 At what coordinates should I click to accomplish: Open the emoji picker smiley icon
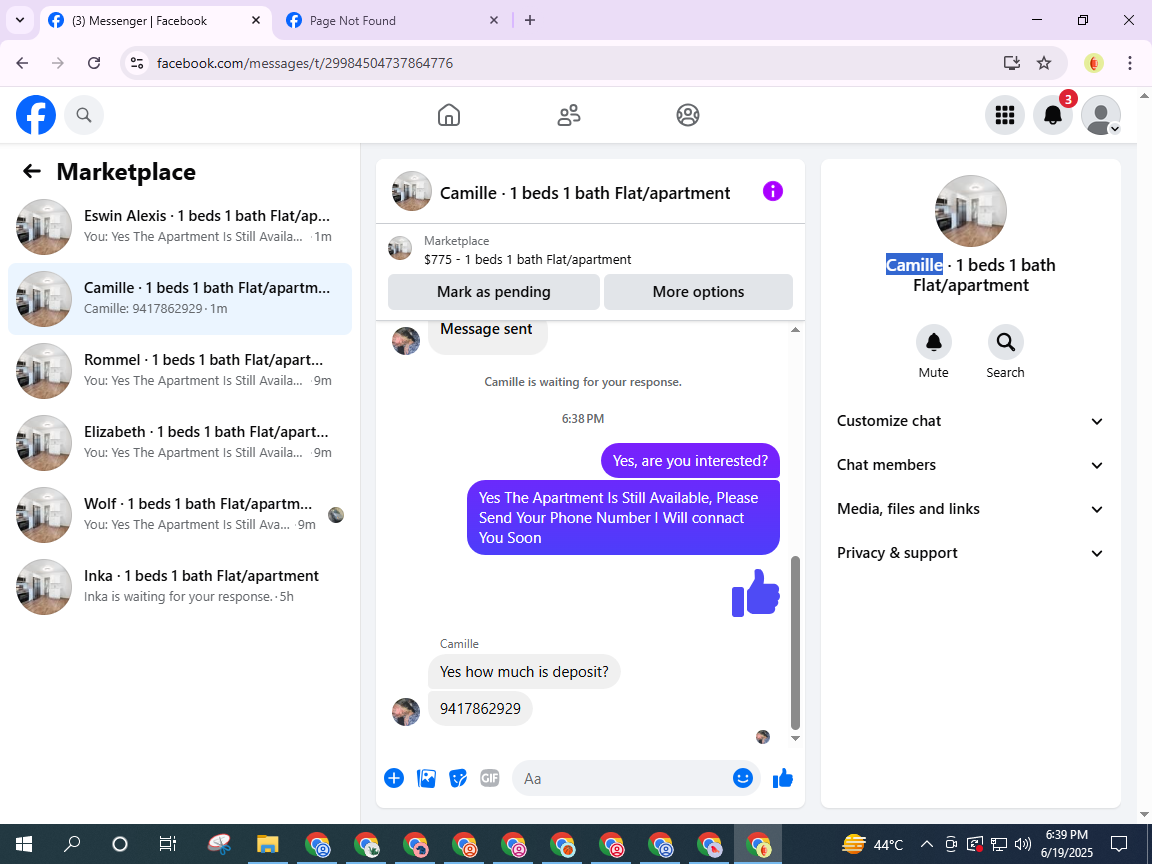743,778
